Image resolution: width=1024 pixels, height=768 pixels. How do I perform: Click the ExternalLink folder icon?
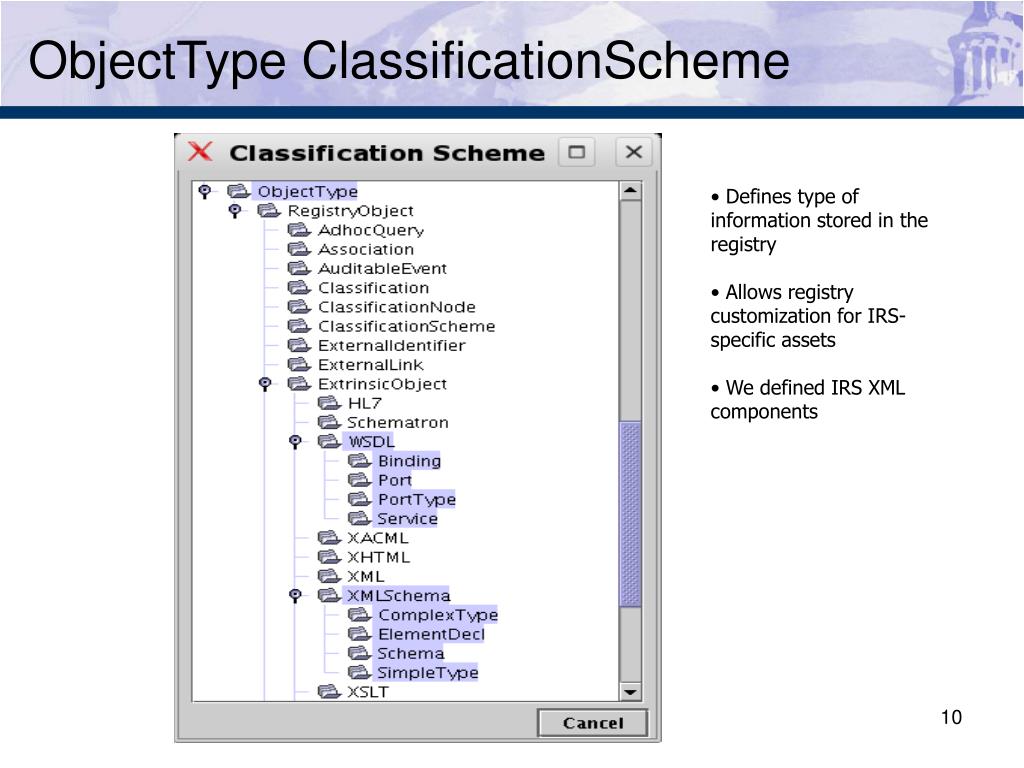point(298,364)
